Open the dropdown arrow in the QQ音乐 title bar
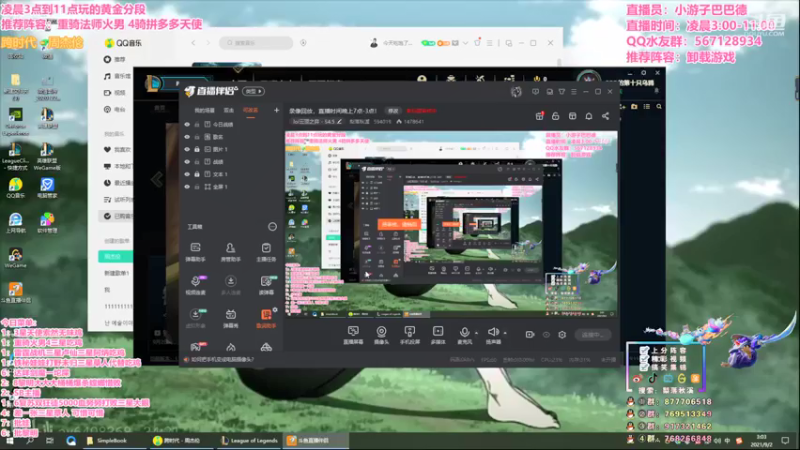 pyautogui.click(x=465, y=43)
